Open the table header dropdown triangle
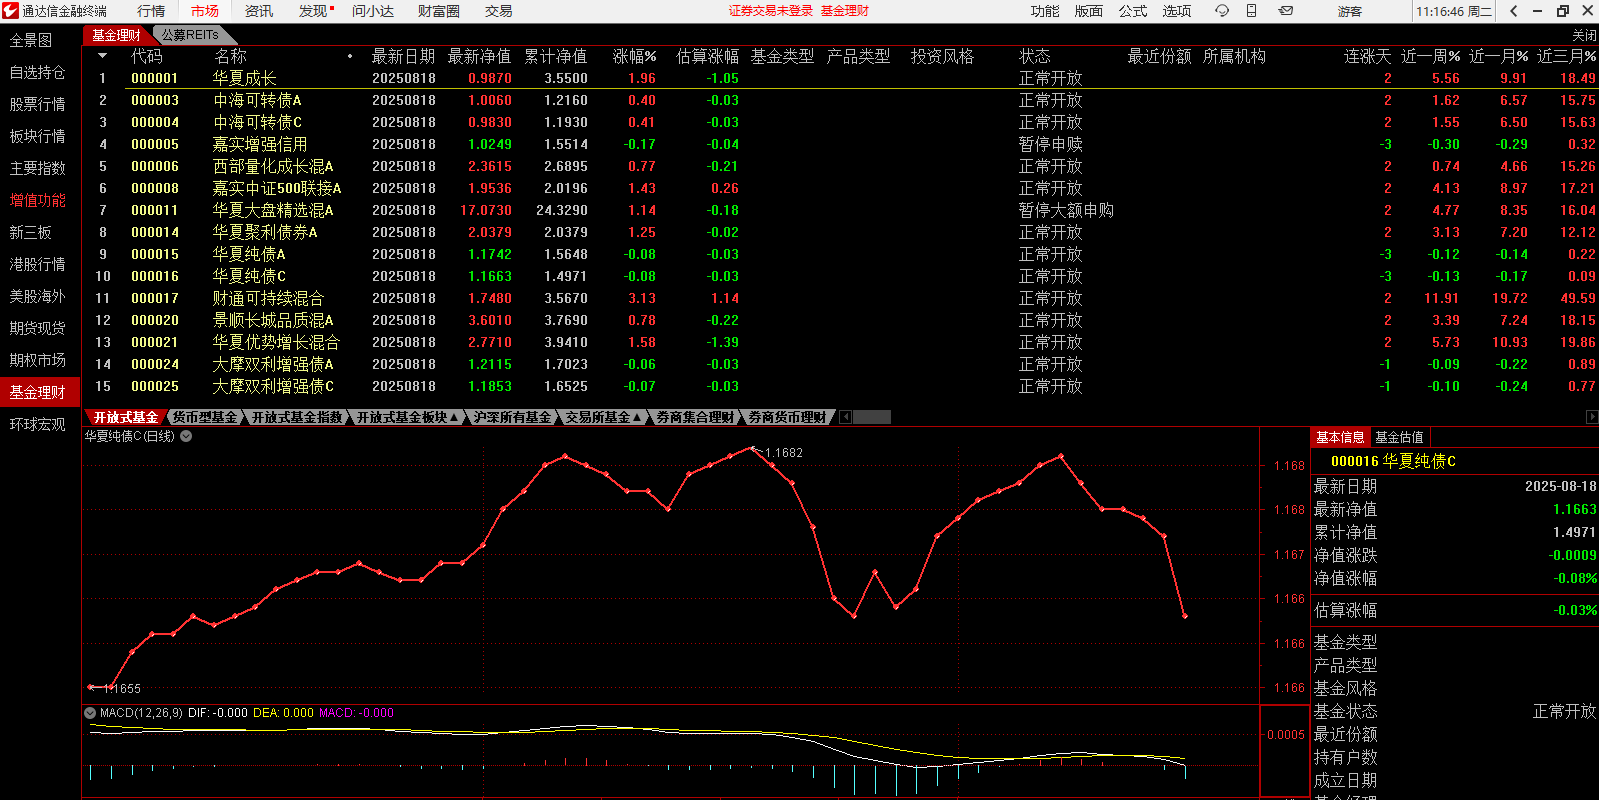 (102, 56)
